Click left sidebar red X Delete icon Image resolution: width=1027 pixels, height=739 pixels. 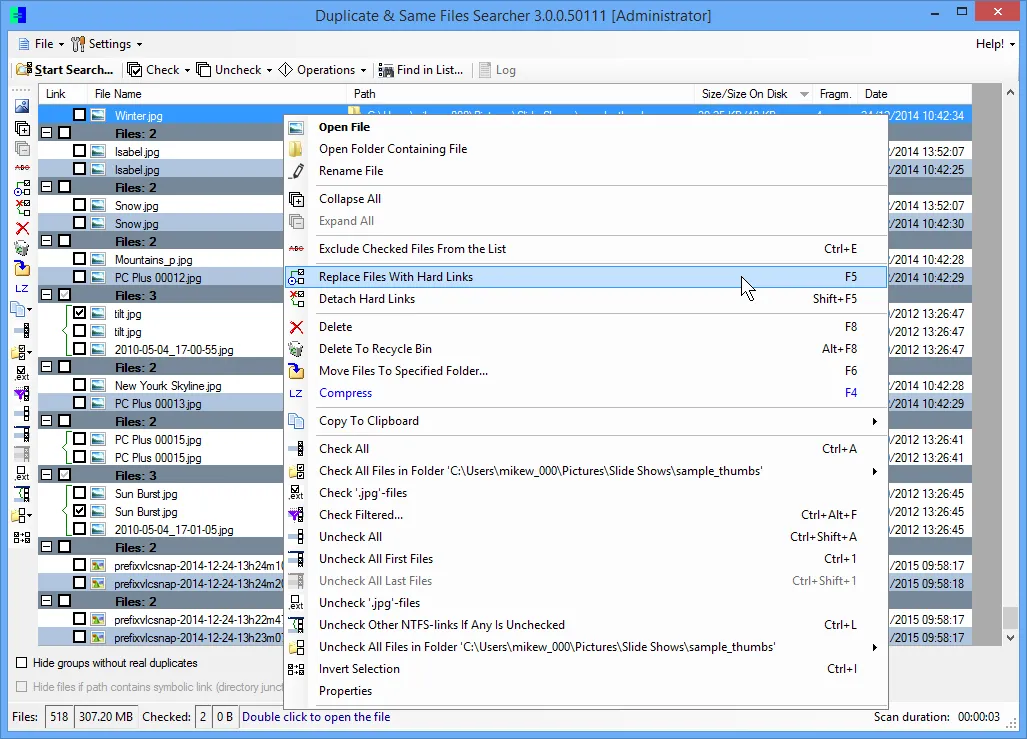[22, 229]
